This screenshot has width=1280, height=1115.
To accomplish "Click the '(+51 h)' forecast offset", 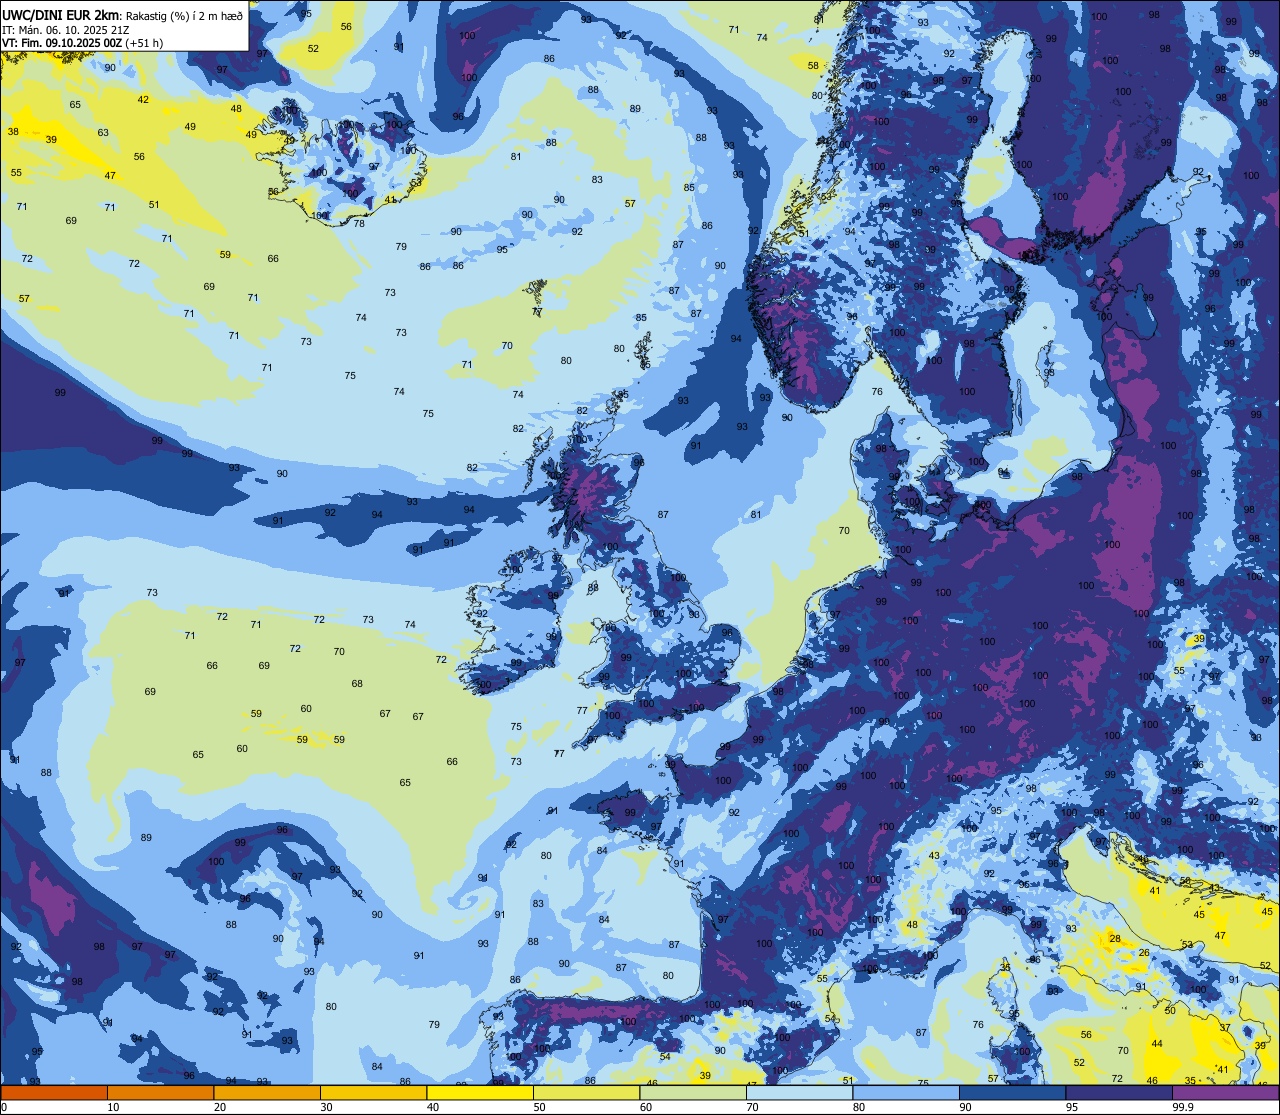I will pyautogui.click(x=145, y=43).
